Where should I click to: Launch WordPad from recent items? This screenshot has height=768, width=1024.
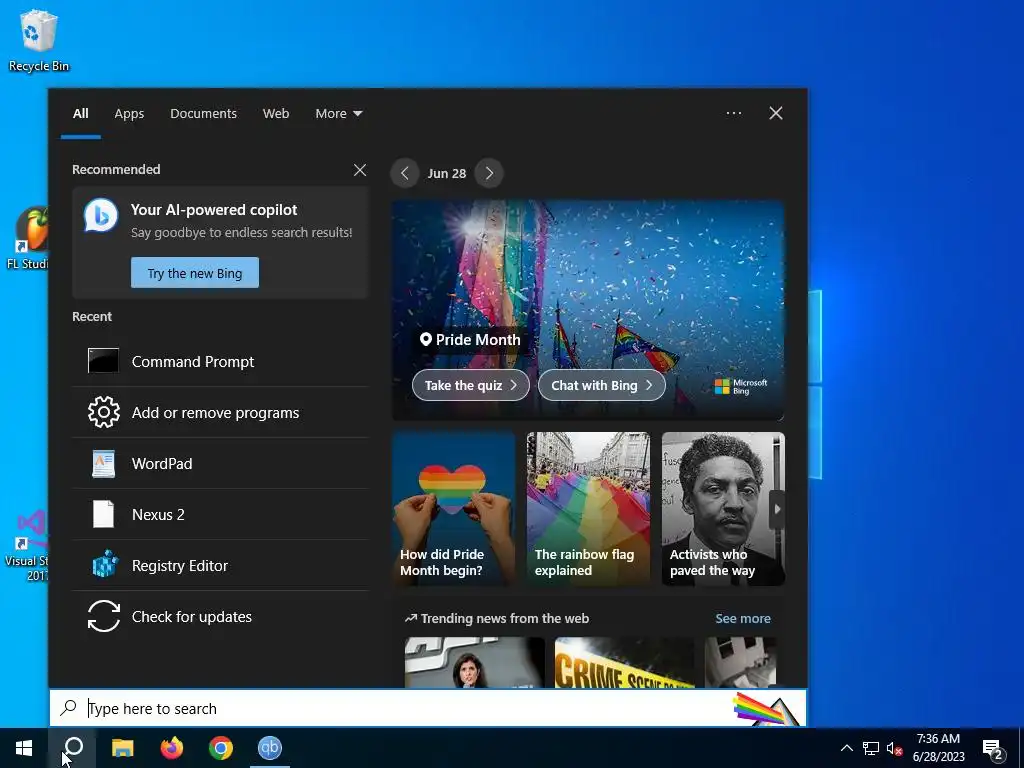click(220, 463)
